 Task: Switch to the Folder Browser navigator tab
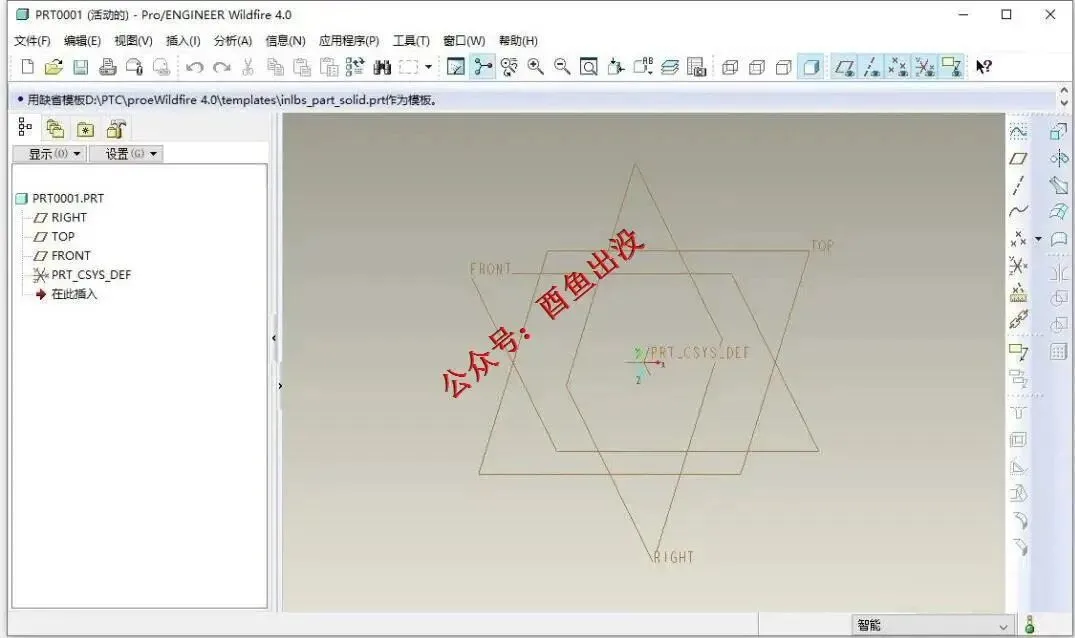click(x=55, y=129)
